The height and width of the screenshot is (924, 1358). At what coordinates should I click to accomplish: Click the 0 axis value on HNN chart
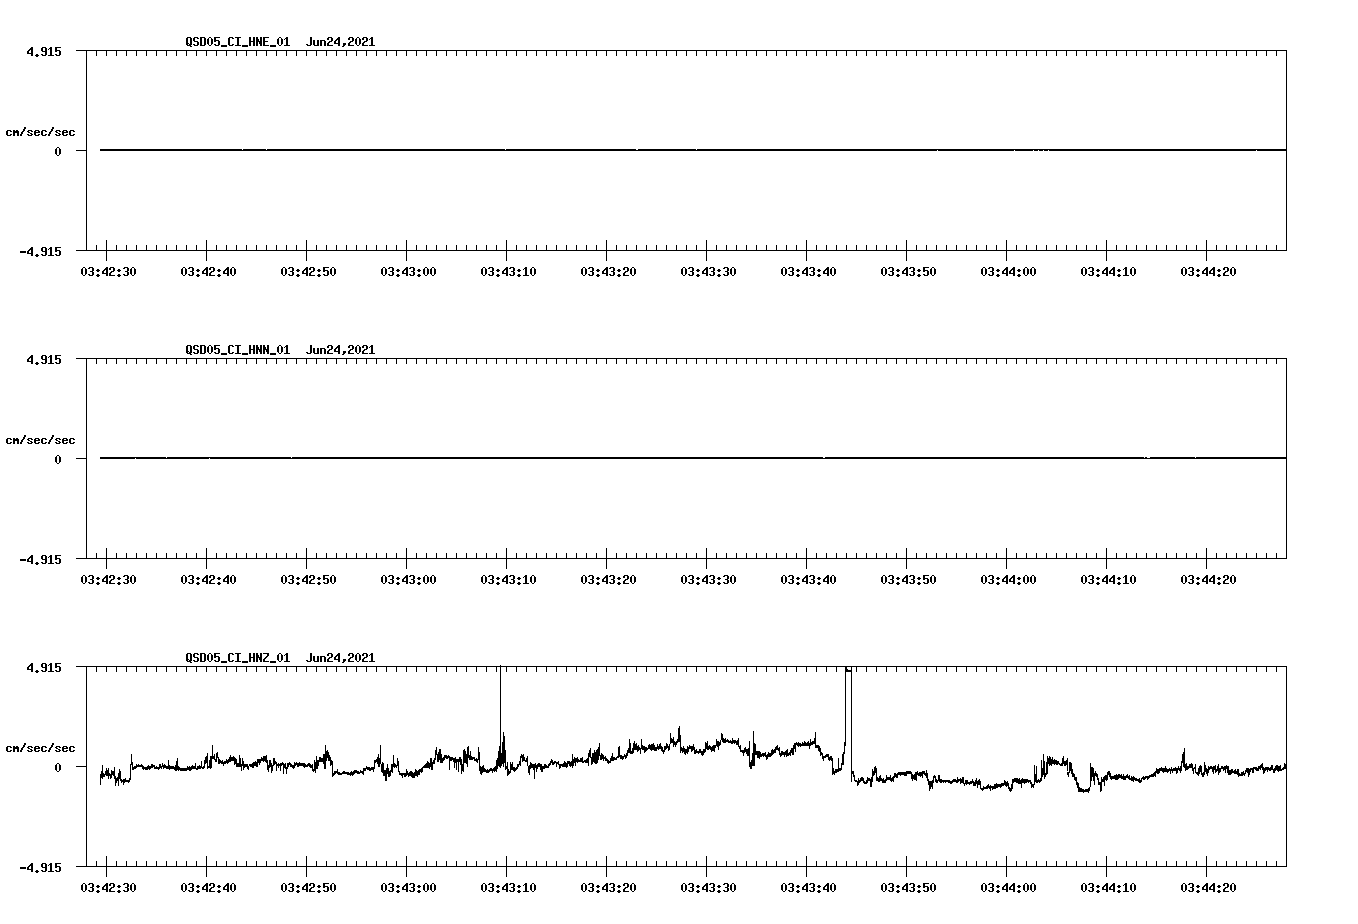click(x=58, y=459)
